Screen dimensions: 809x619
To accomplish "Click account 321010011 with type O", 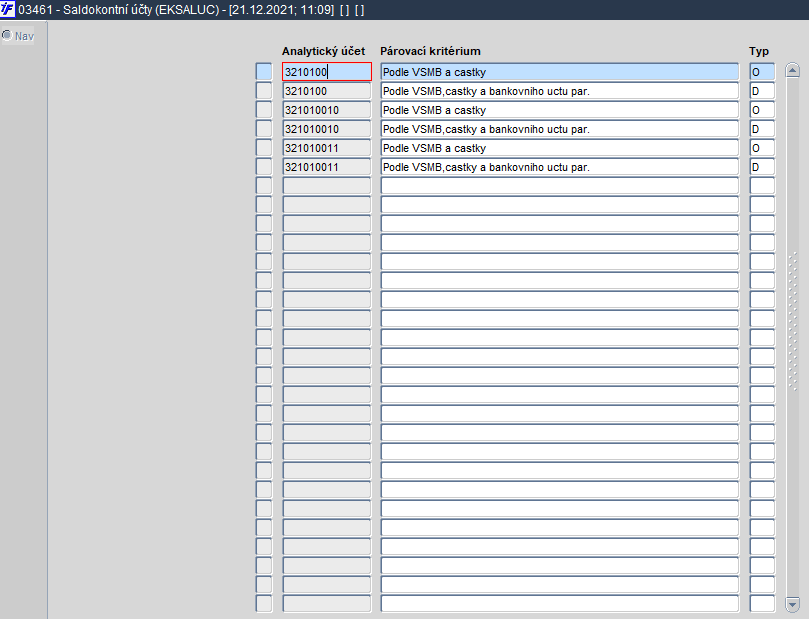I will click(327, 148).
